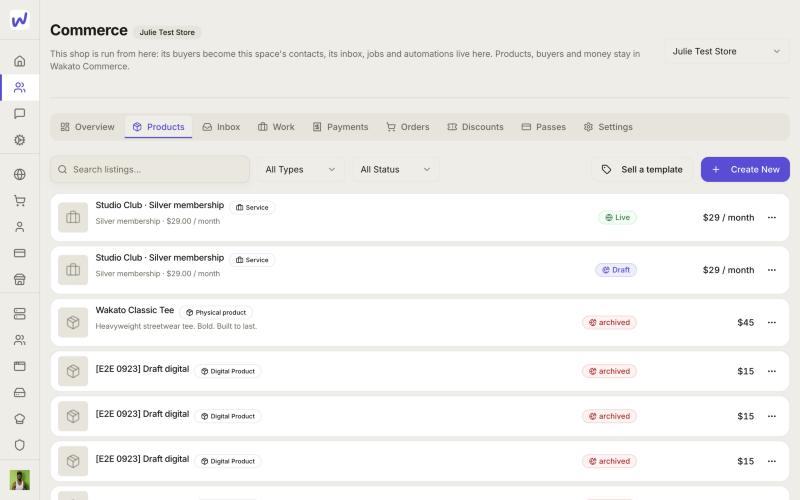Open the Home icon in sidebar

coord(19,61)
